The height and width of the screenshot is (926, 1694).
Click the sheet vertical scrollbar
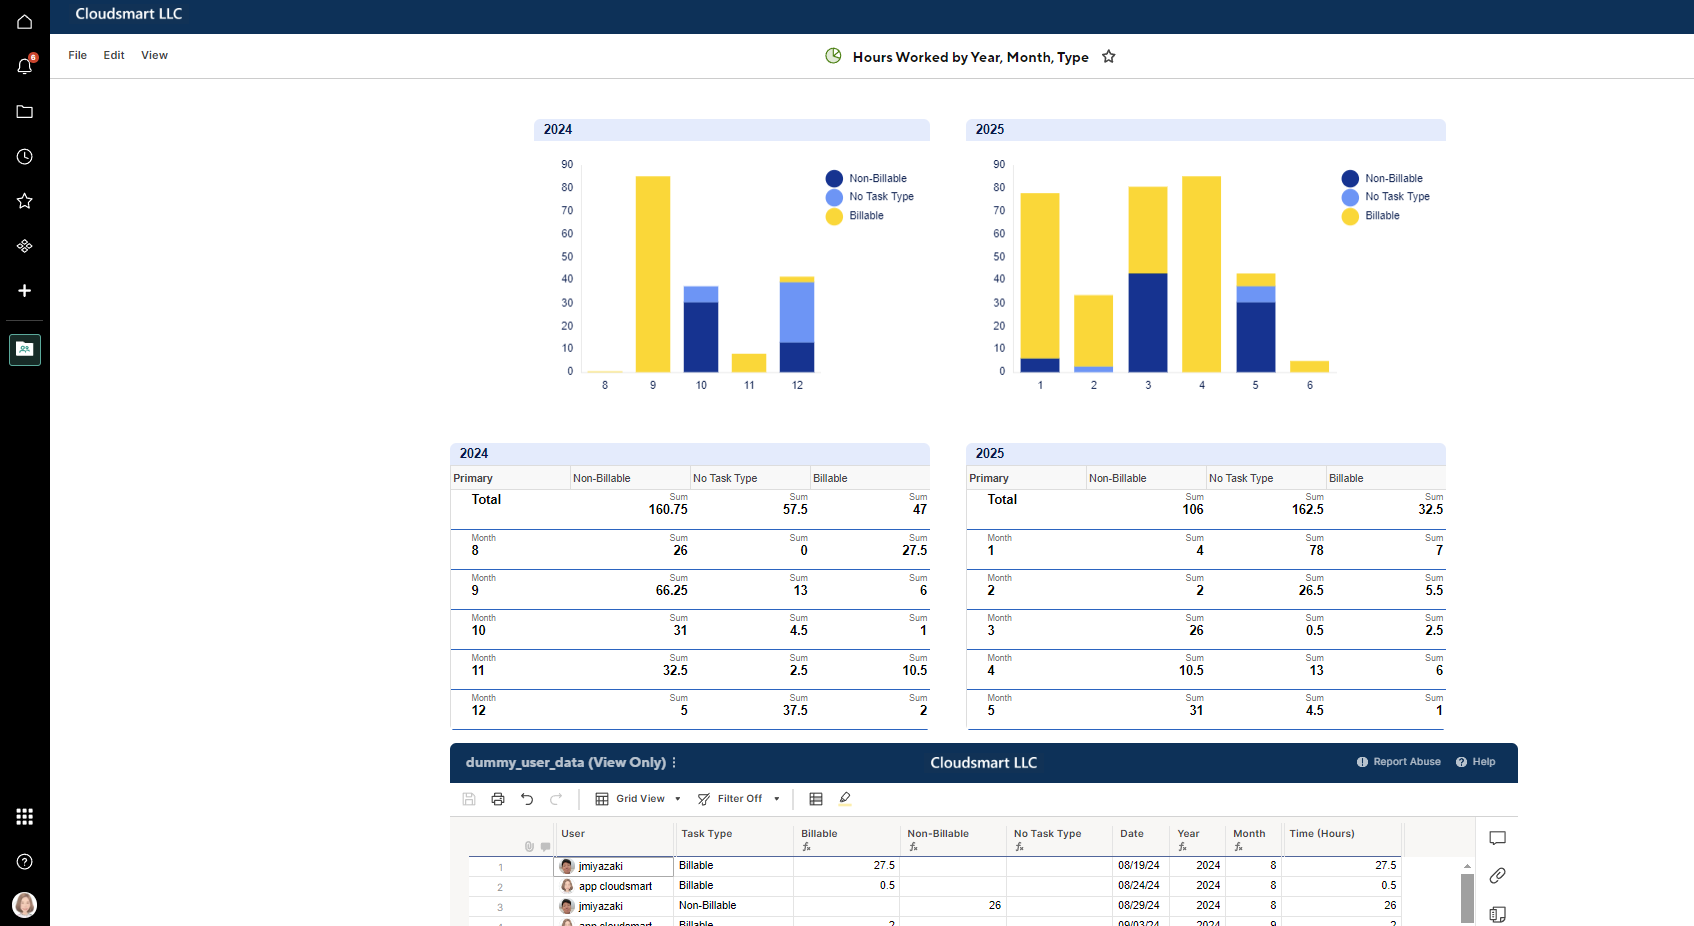pyautogui.click(x=1467, y=897)
